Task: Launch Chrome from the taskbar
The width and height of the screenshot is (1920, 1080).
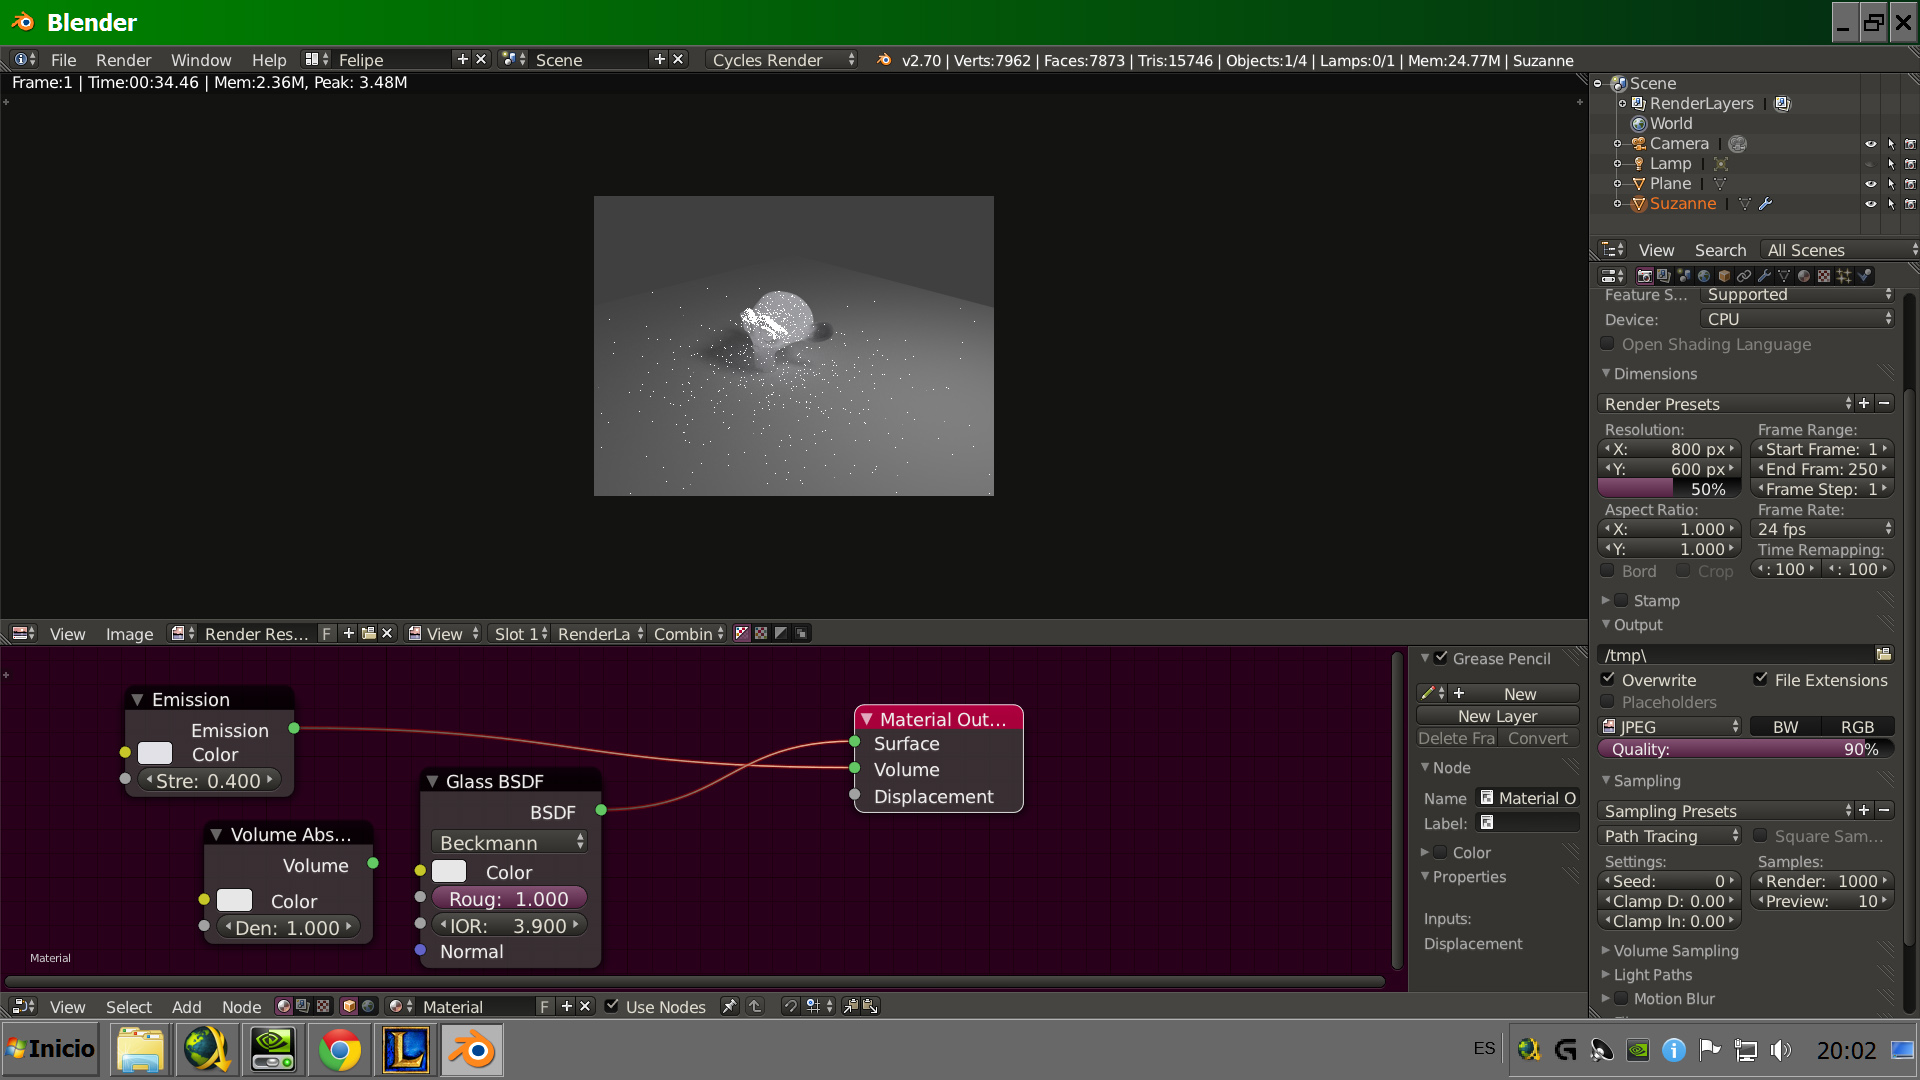Action: click(x=340, y=1050)
